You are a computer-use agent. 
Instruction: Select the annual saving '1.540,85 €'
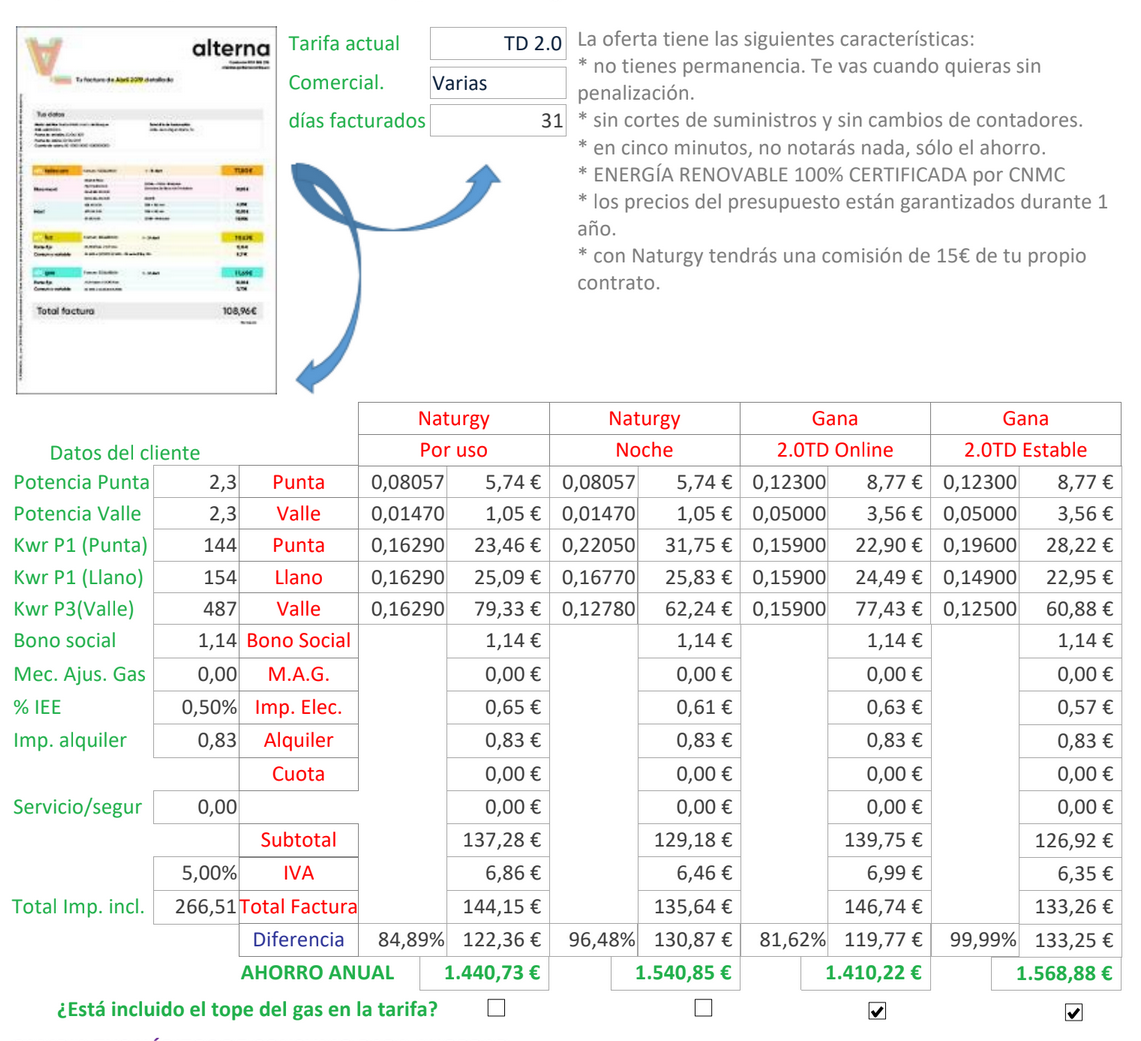pos(676,973)
